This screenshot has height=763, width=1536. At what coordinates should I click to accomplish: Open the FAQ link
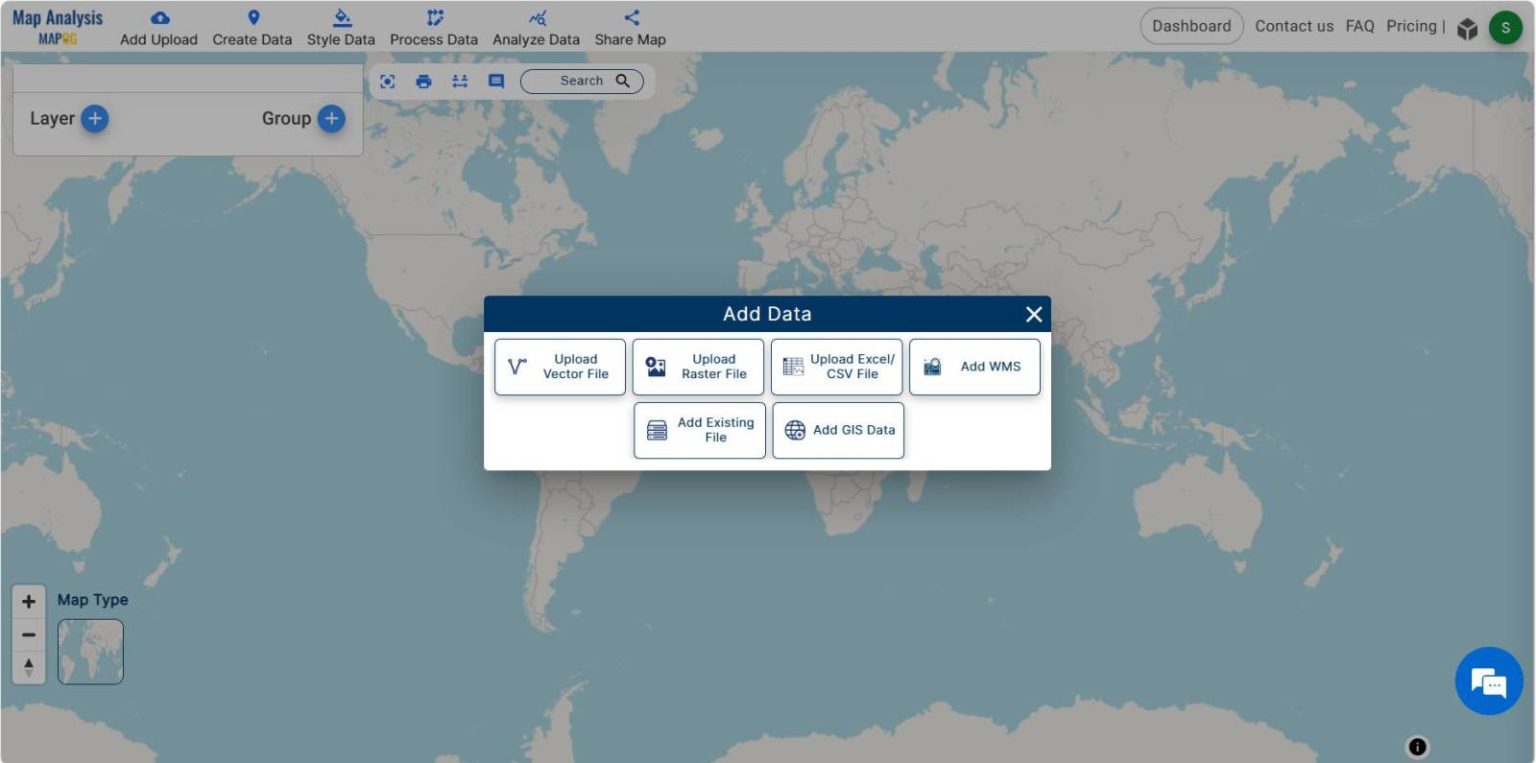pyautogui.click(x=1360, y=27)
